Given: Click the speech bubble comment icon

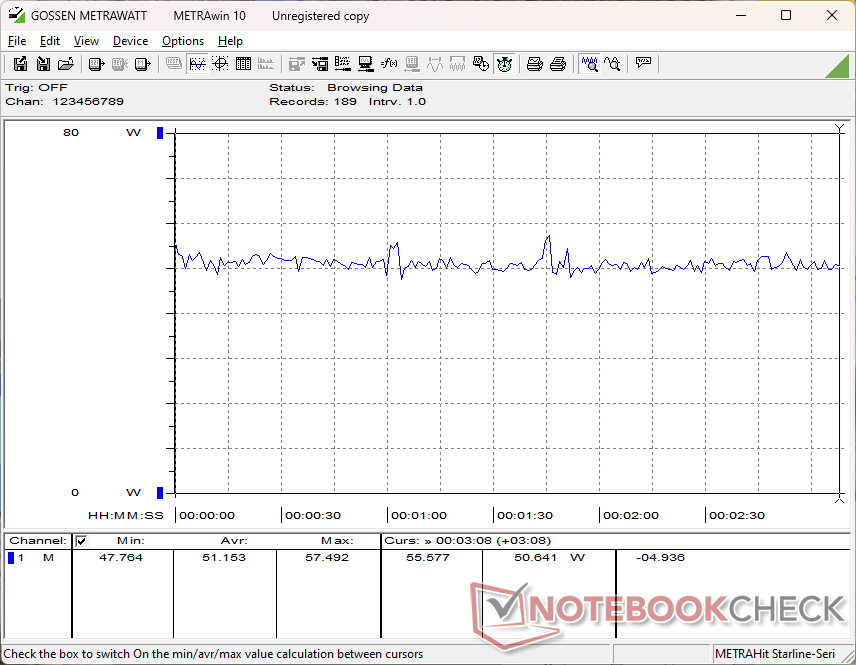Looking at the screenshot, I should (643, 64).
